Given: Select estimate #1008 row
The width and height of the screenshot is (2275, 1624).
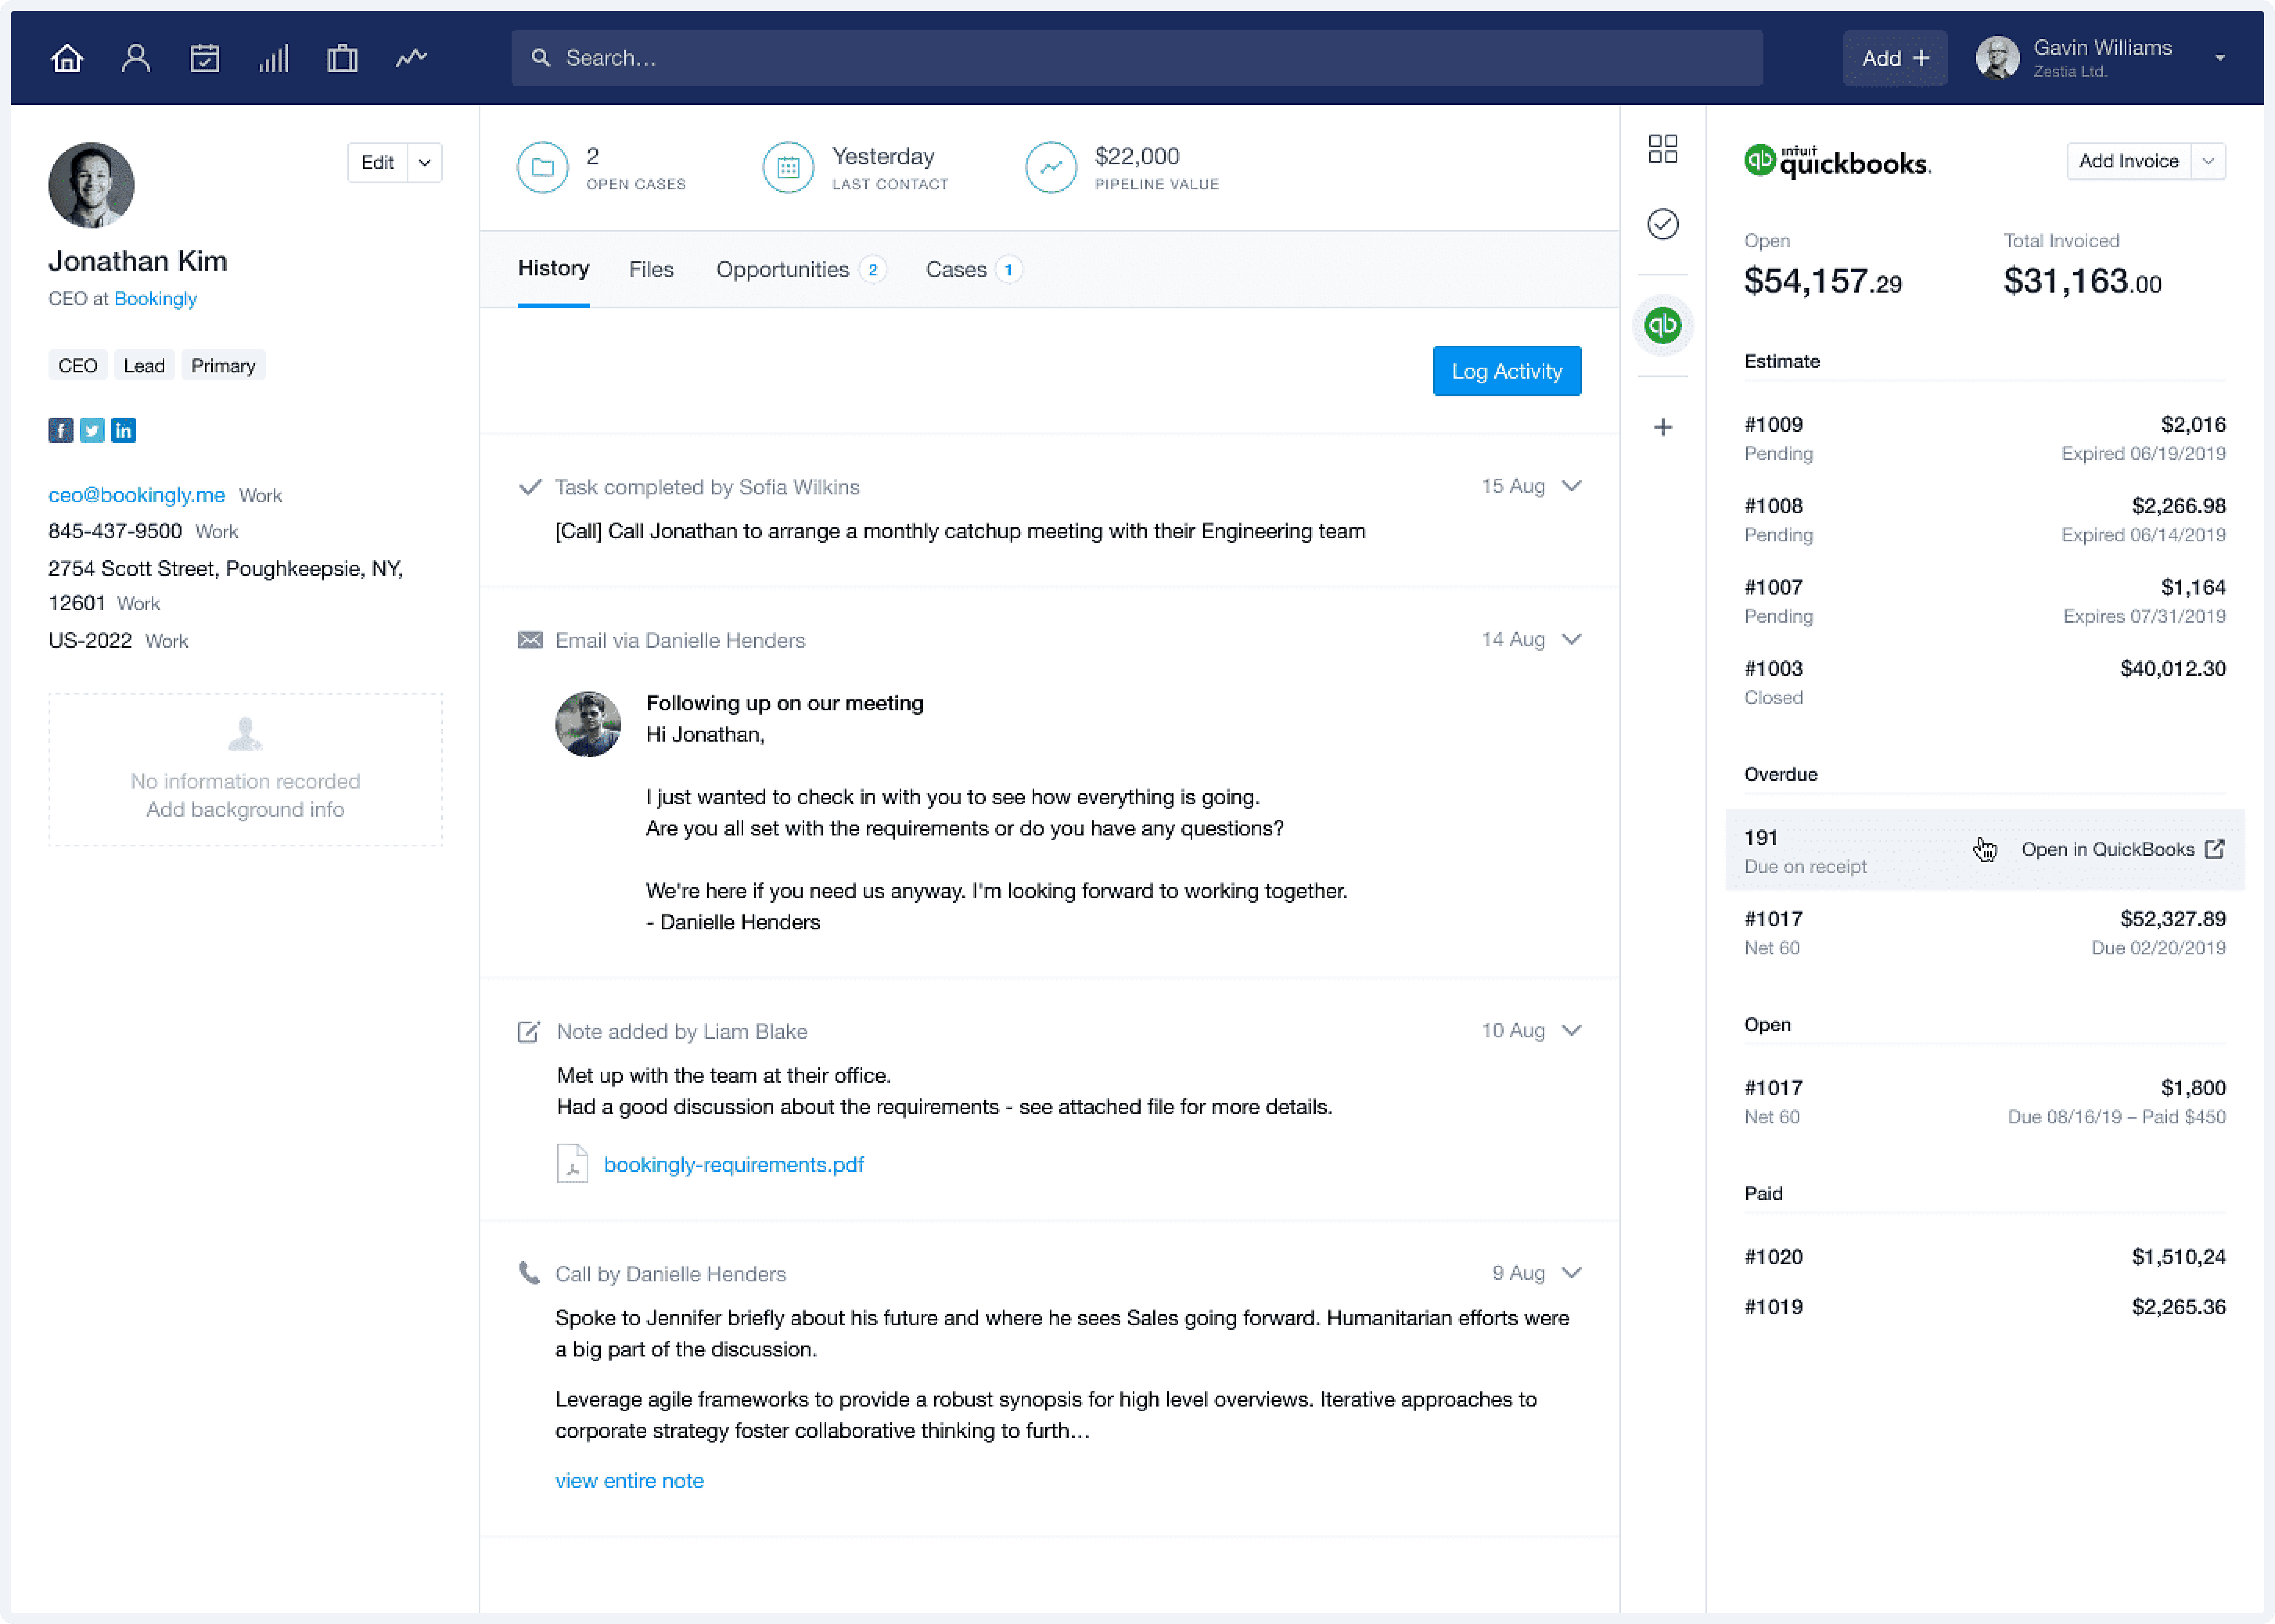Looking at the screenshot, I should tap(1985, 520).
